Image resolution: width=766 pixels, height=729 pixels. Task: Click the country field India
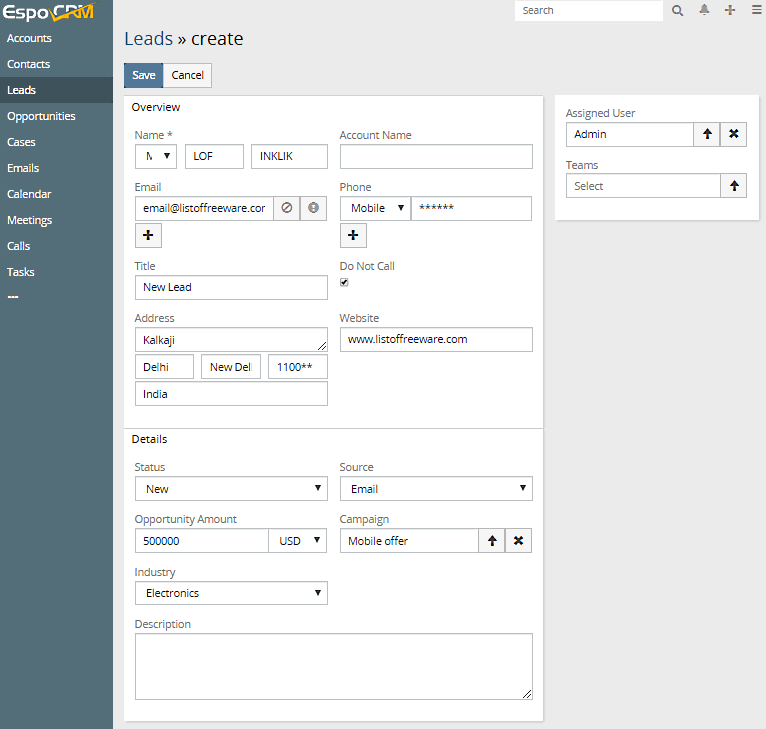pyautogui.click(x=231, y=393)
